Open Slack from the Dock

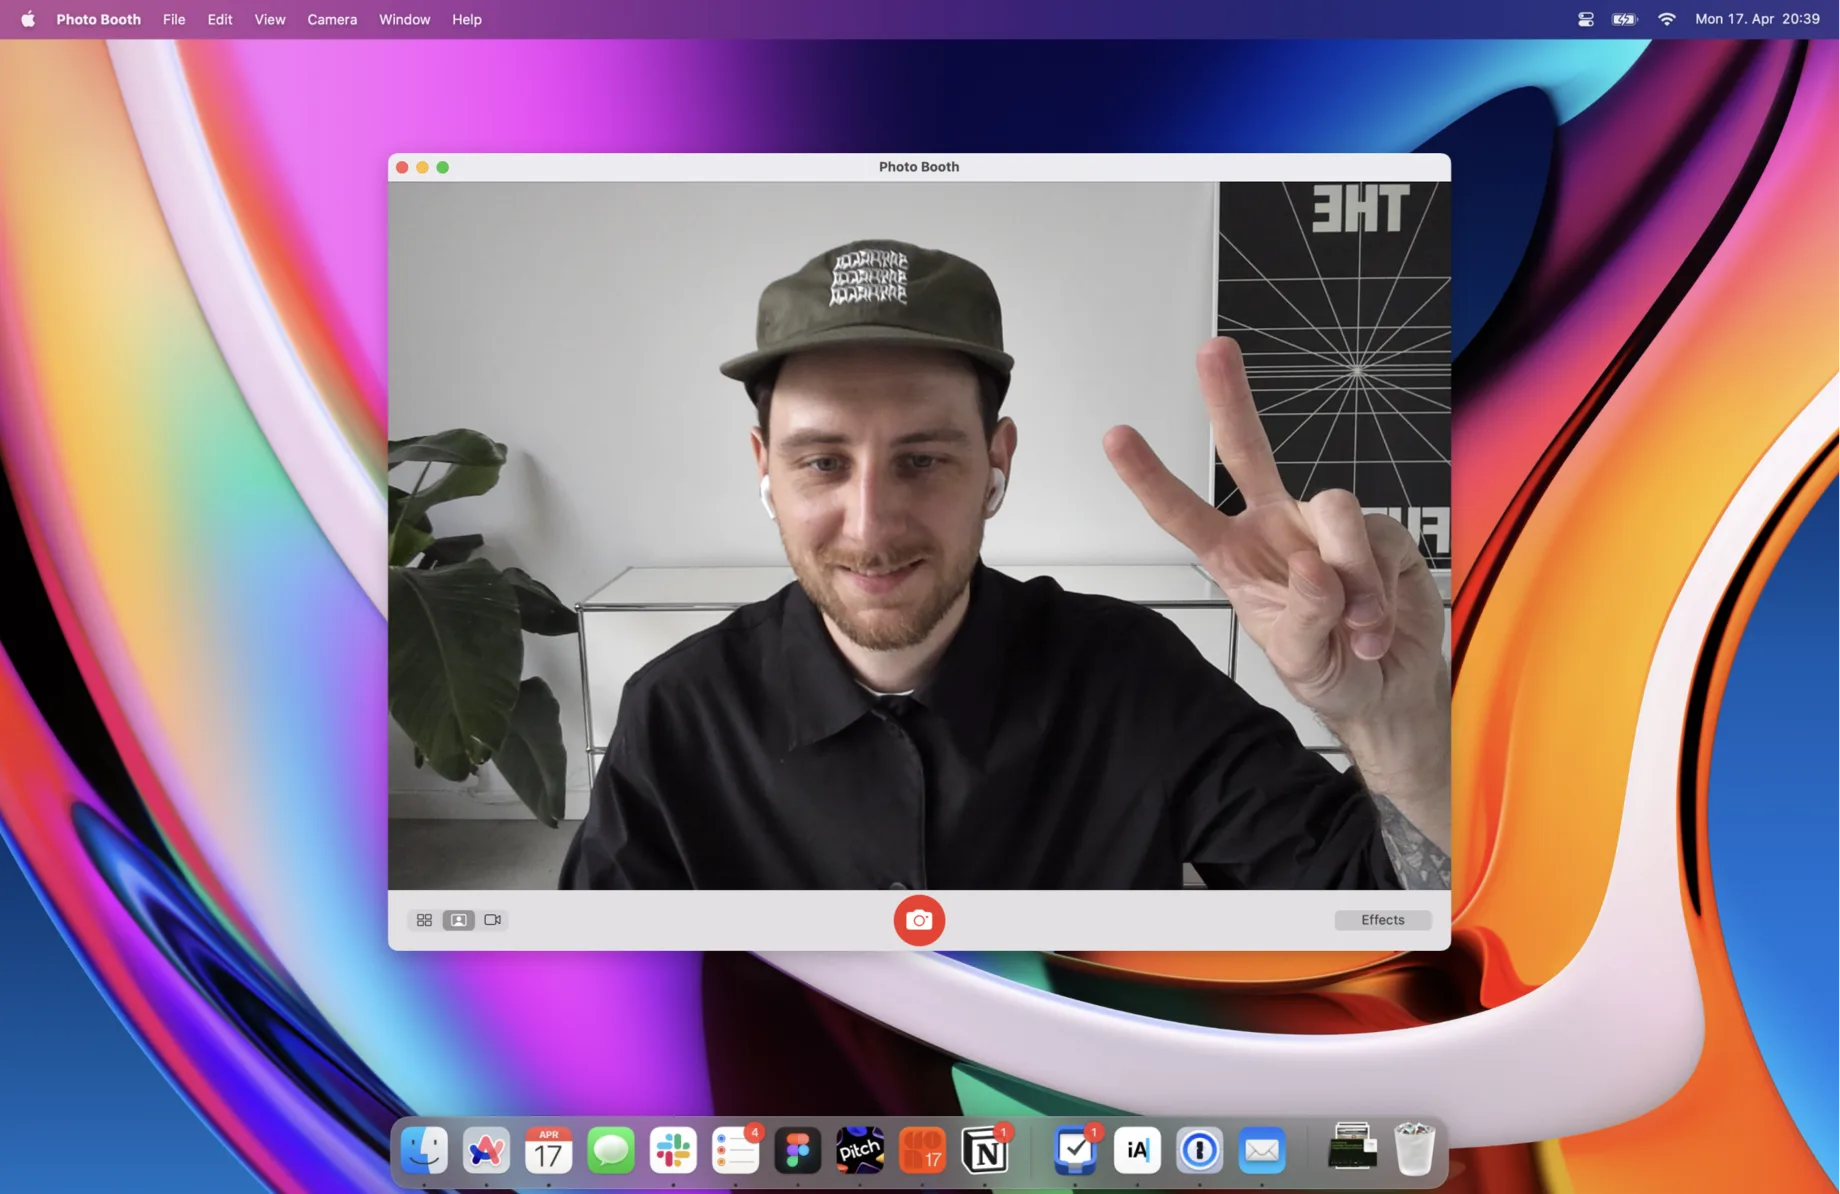coord(673,1150)
